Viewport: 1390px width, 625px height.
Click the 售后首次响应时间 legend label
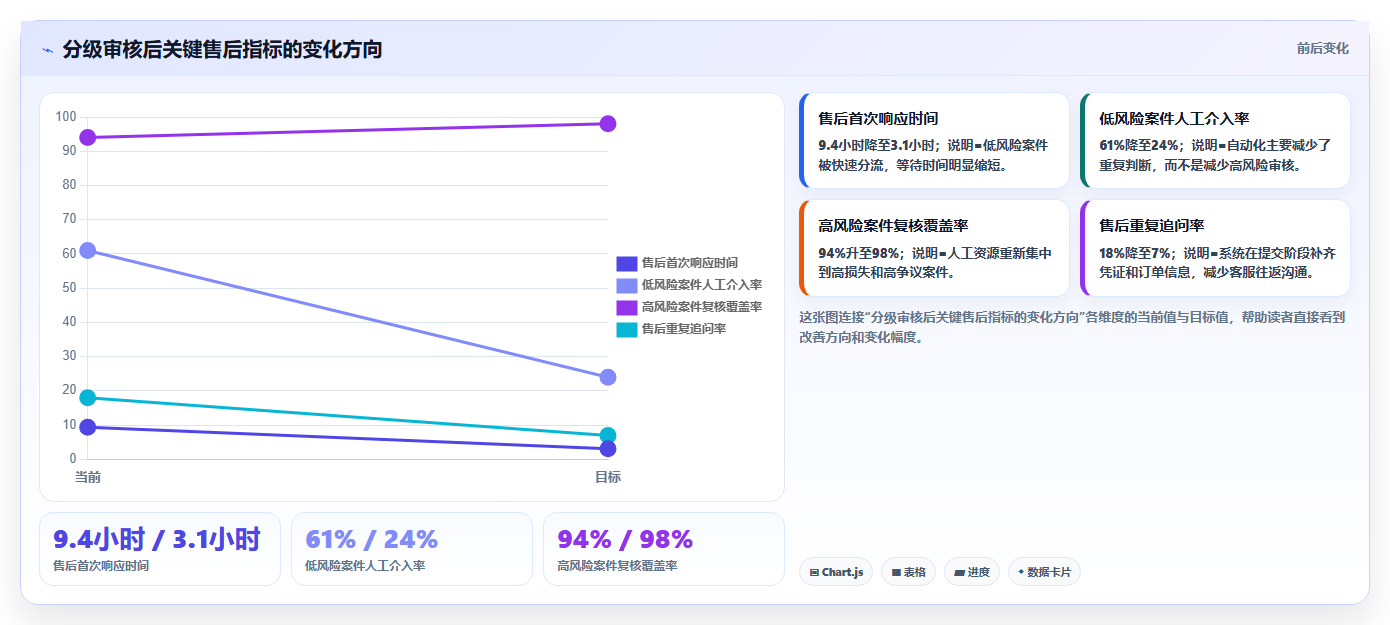pos(690,263)
